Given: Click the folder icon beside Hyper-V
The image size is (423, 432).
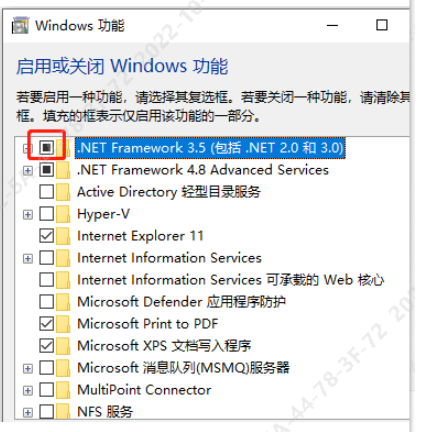Looking at the screenshot, I should [x=63, y=214].
